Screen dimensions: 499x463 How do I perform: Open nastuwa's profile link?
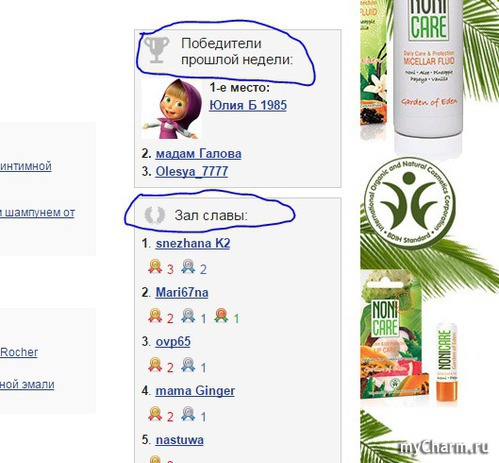pos(180,440)
